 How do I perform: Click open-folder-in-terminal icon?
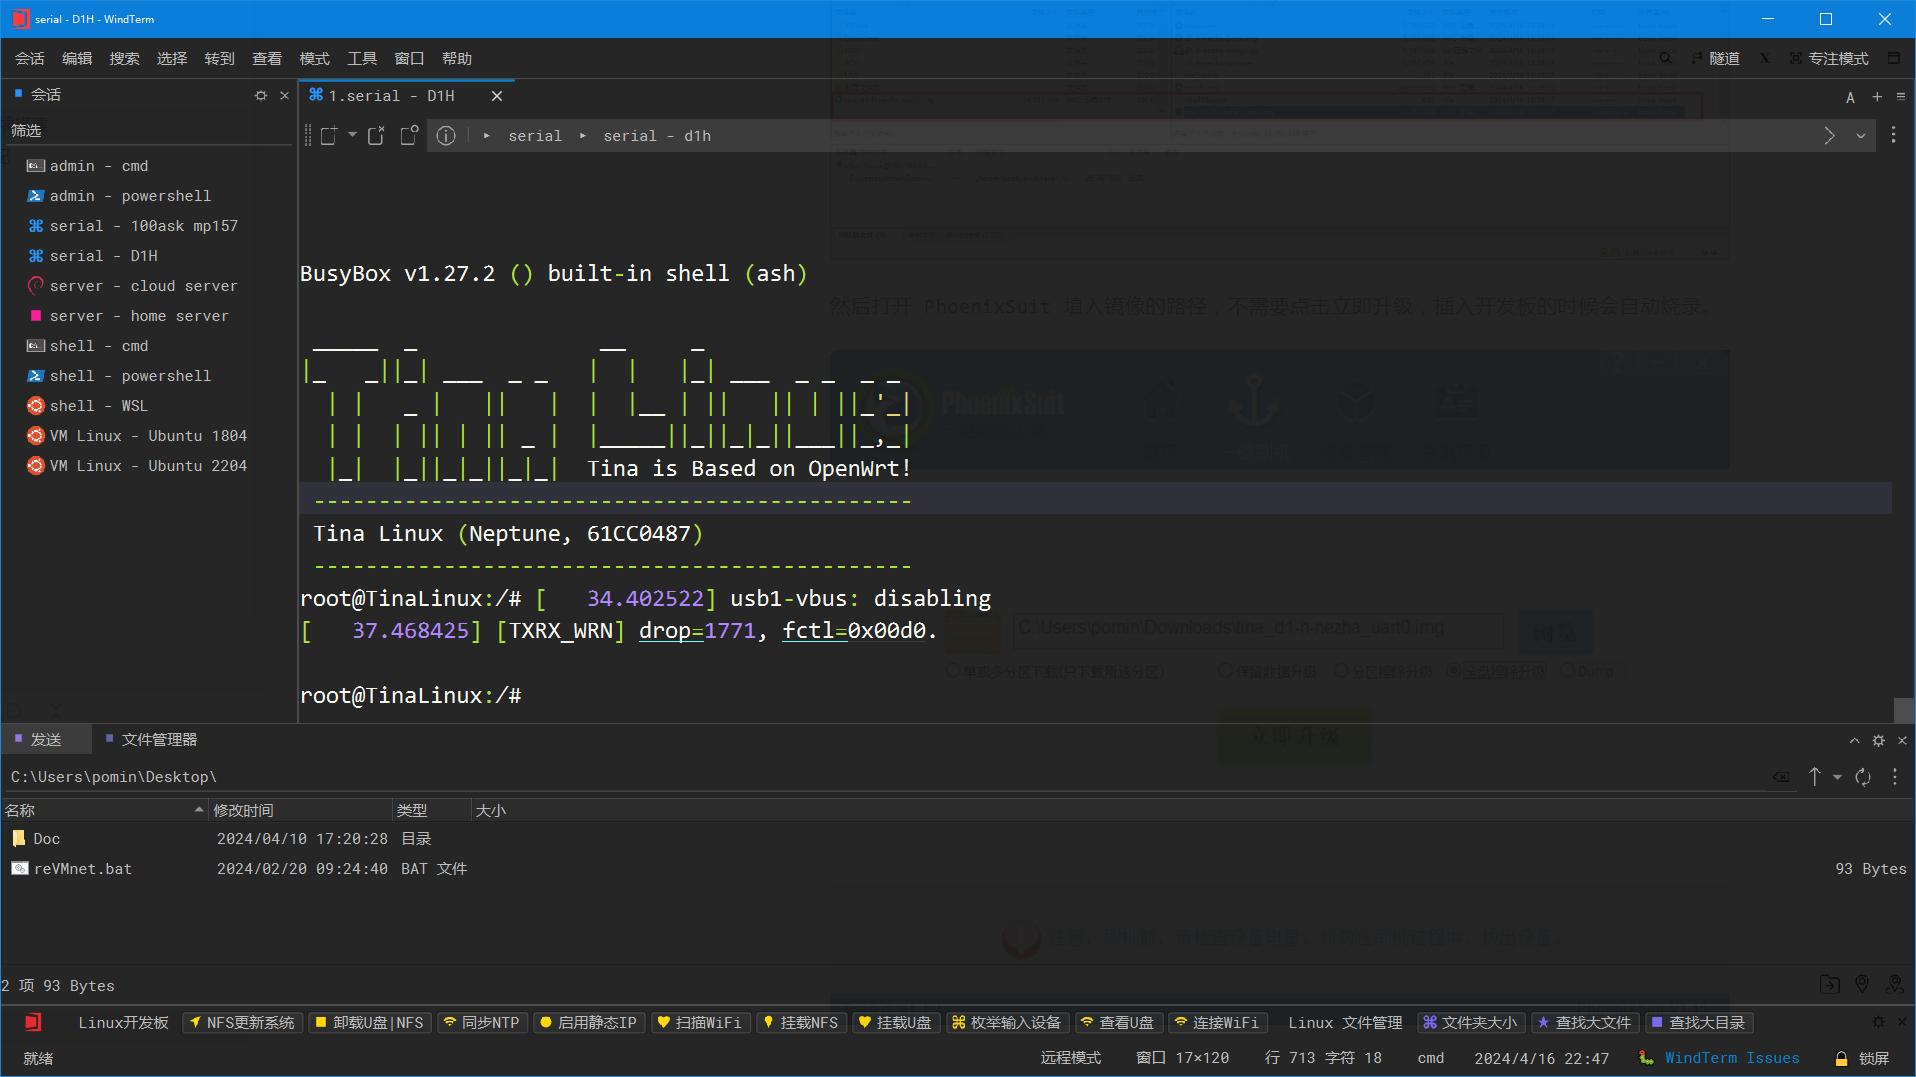(1829, 985)
